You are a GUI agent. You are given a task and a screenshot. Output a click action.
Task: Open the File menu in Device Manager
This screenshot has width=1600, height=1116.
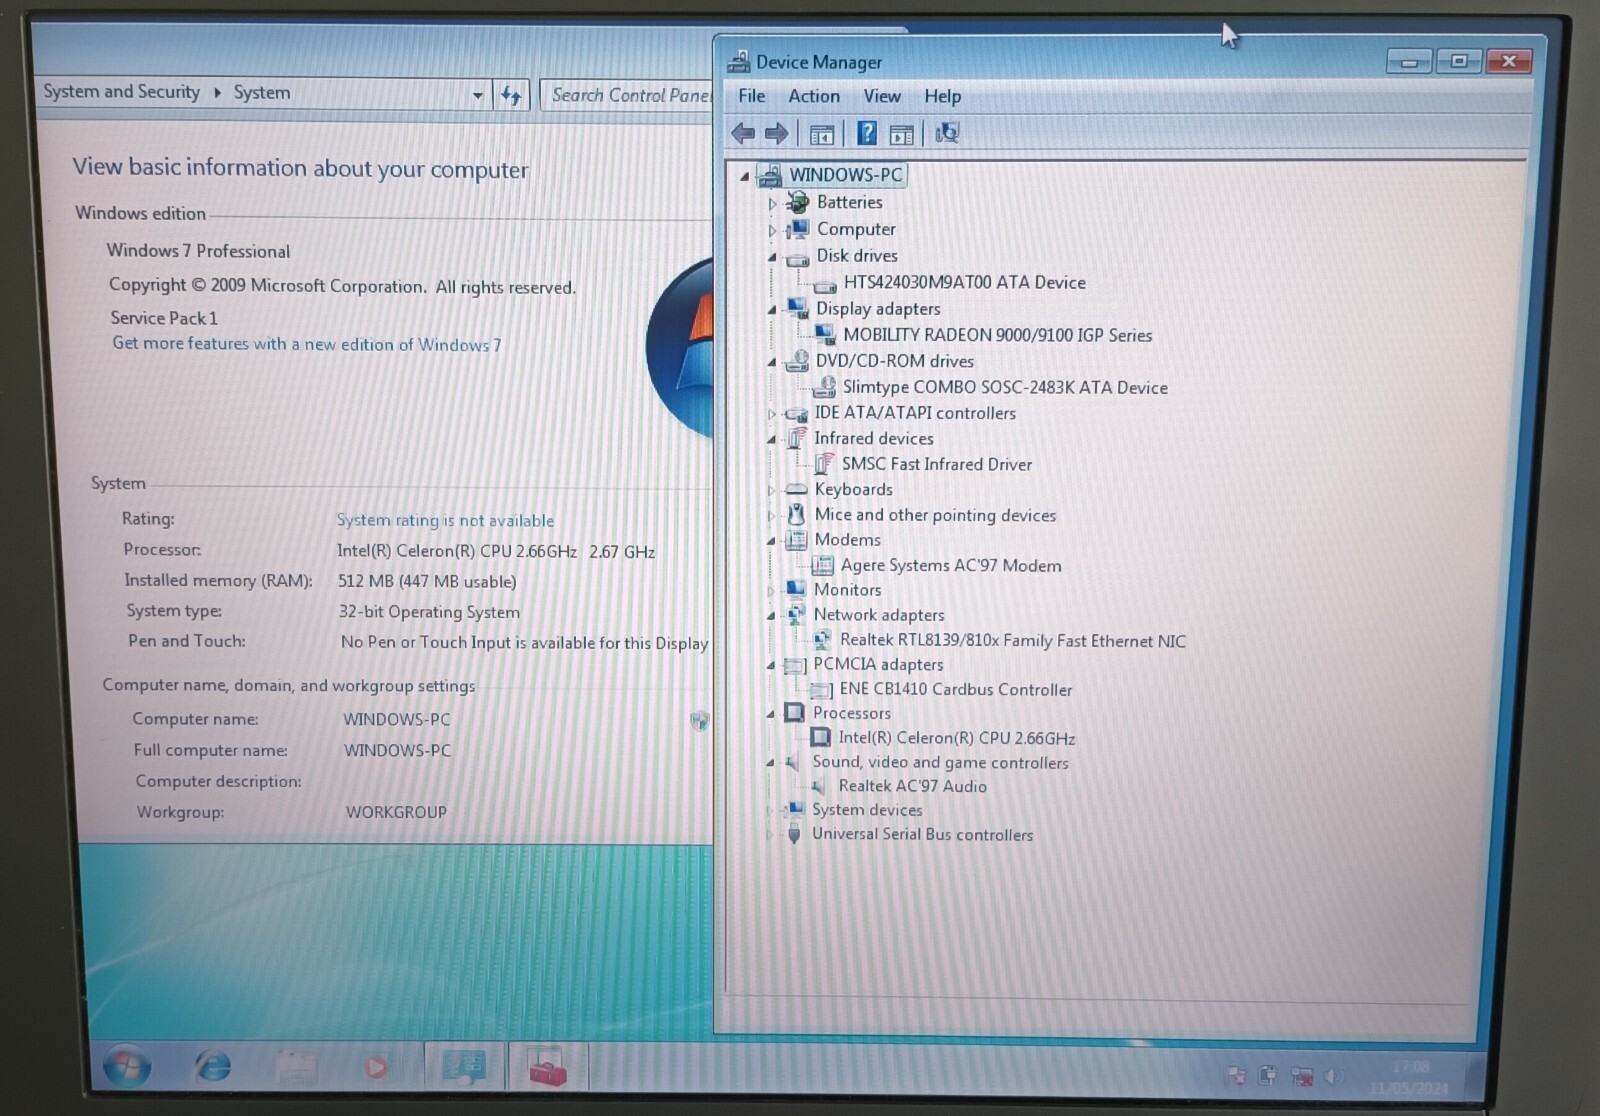752,96
